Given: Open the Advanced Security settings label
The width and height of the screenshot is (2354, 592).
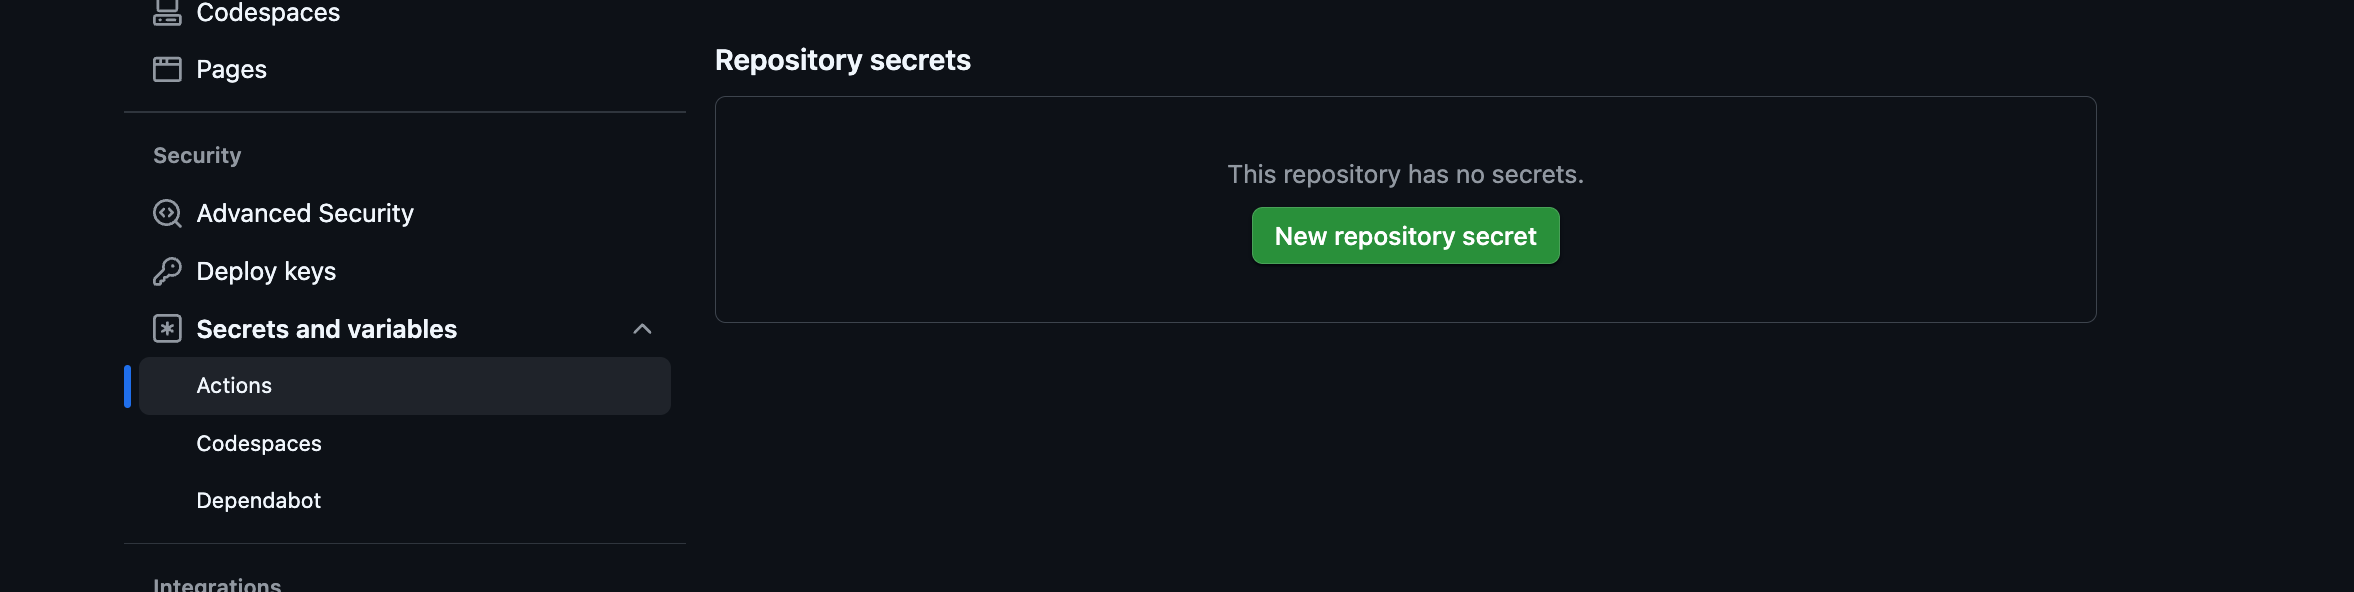Looking at the screenshot, I should click(x=305, y=213).
